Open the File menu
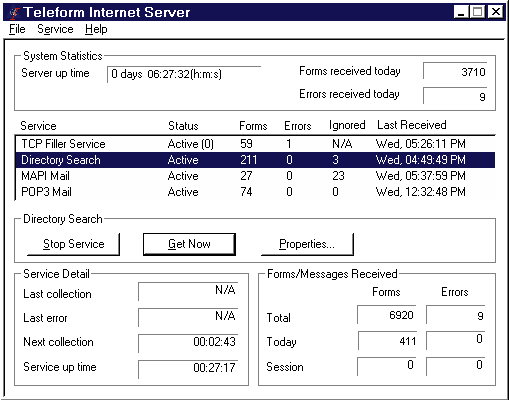 (17, 29)
